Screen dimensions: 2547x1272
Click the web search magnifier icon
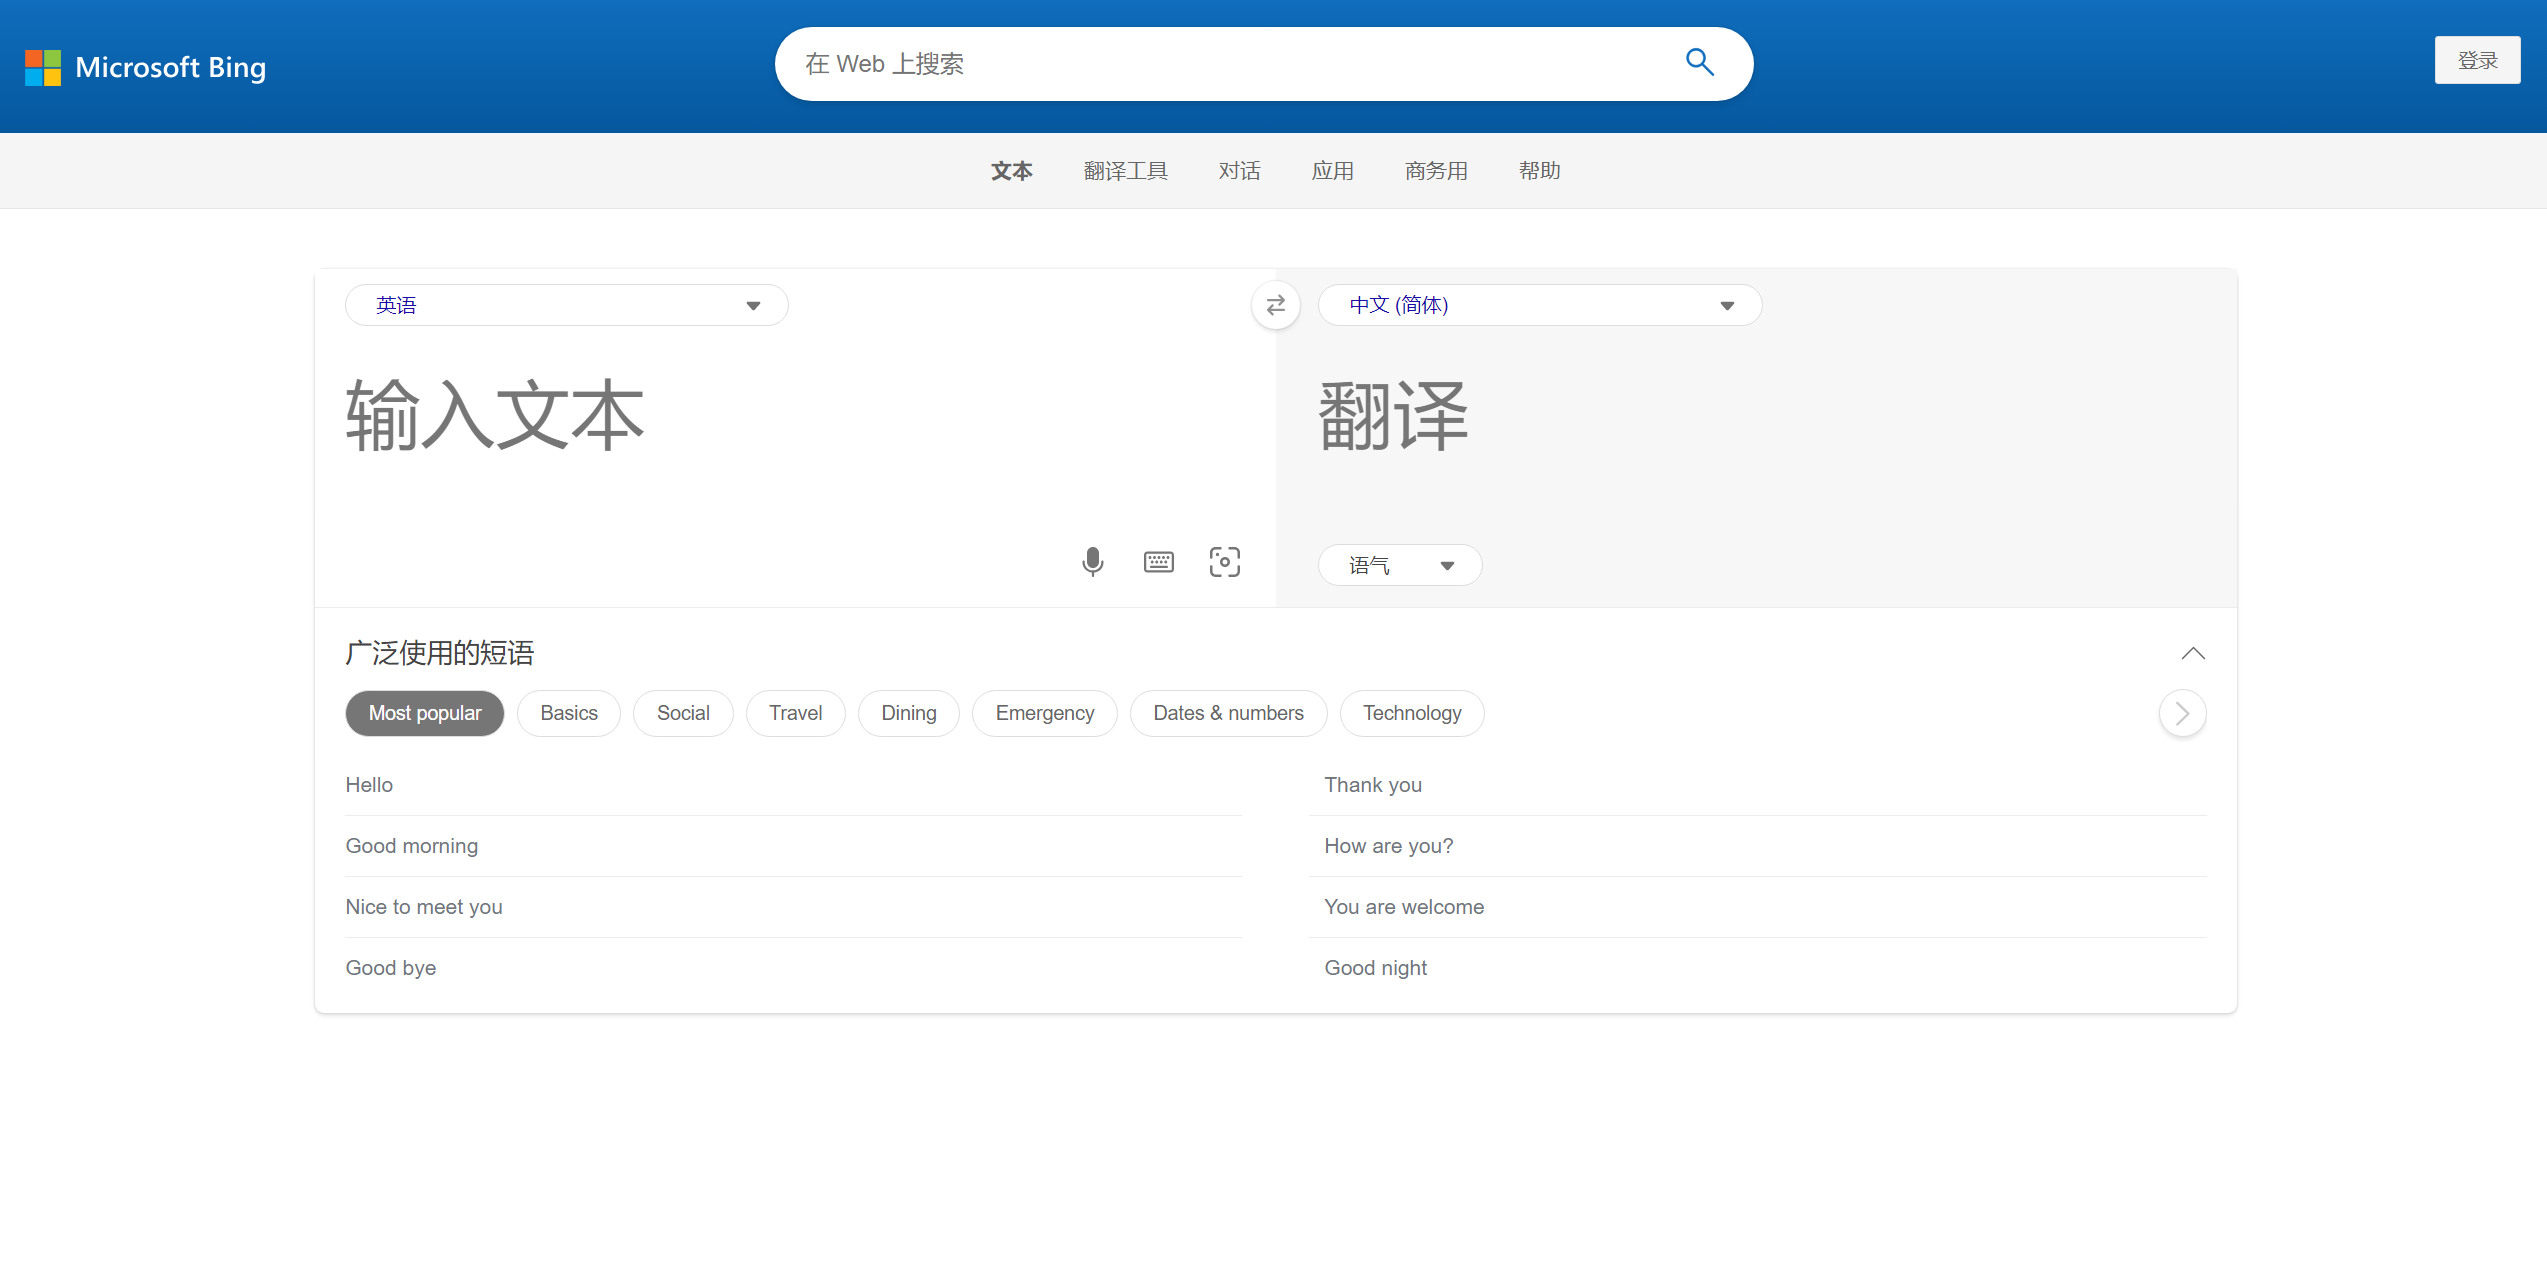pos(1699,63)
